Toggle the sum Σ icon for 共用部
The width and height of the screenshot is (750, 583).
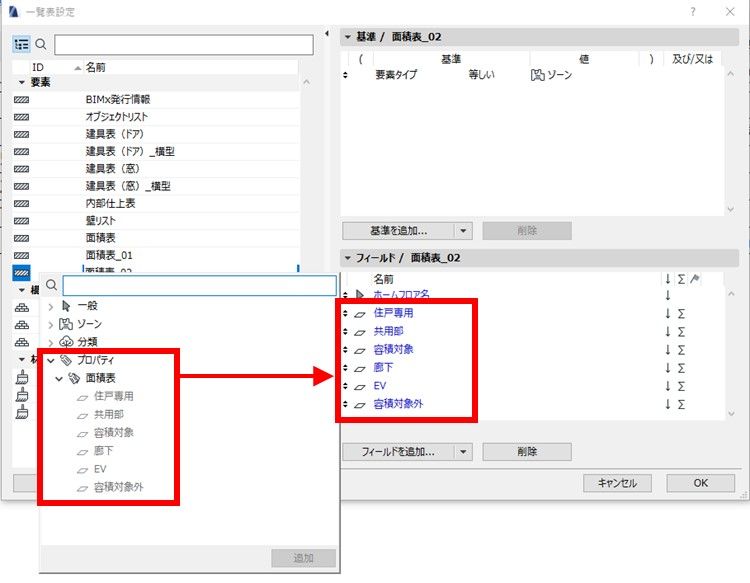681,332
